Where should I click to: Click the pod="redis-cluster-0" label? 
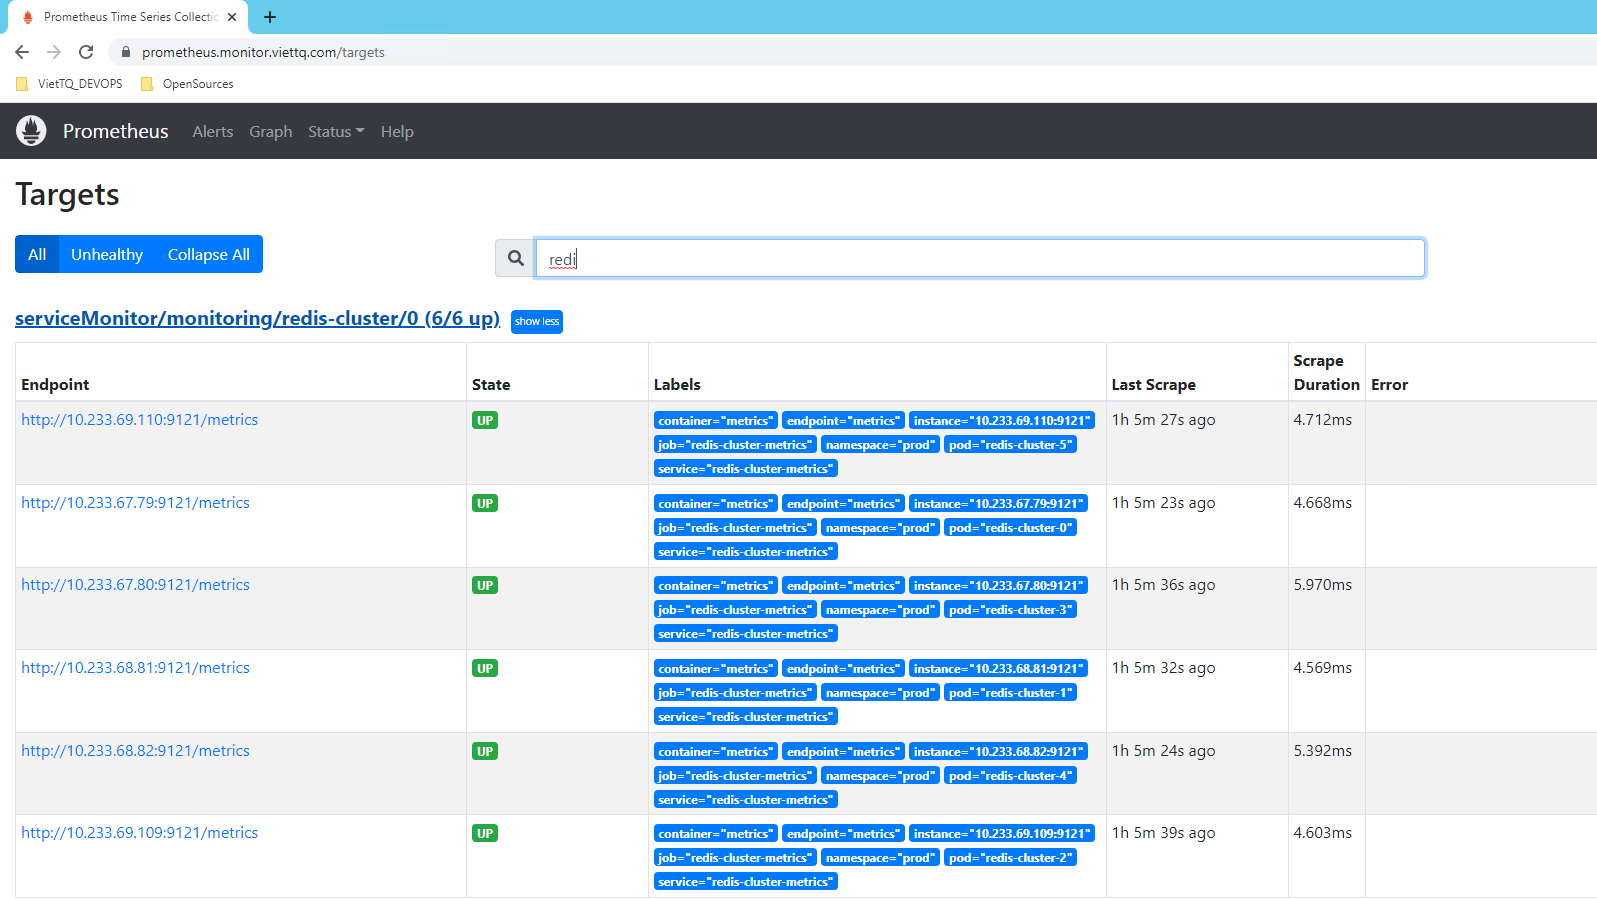pyautogui.click(x=1010, y=528)
